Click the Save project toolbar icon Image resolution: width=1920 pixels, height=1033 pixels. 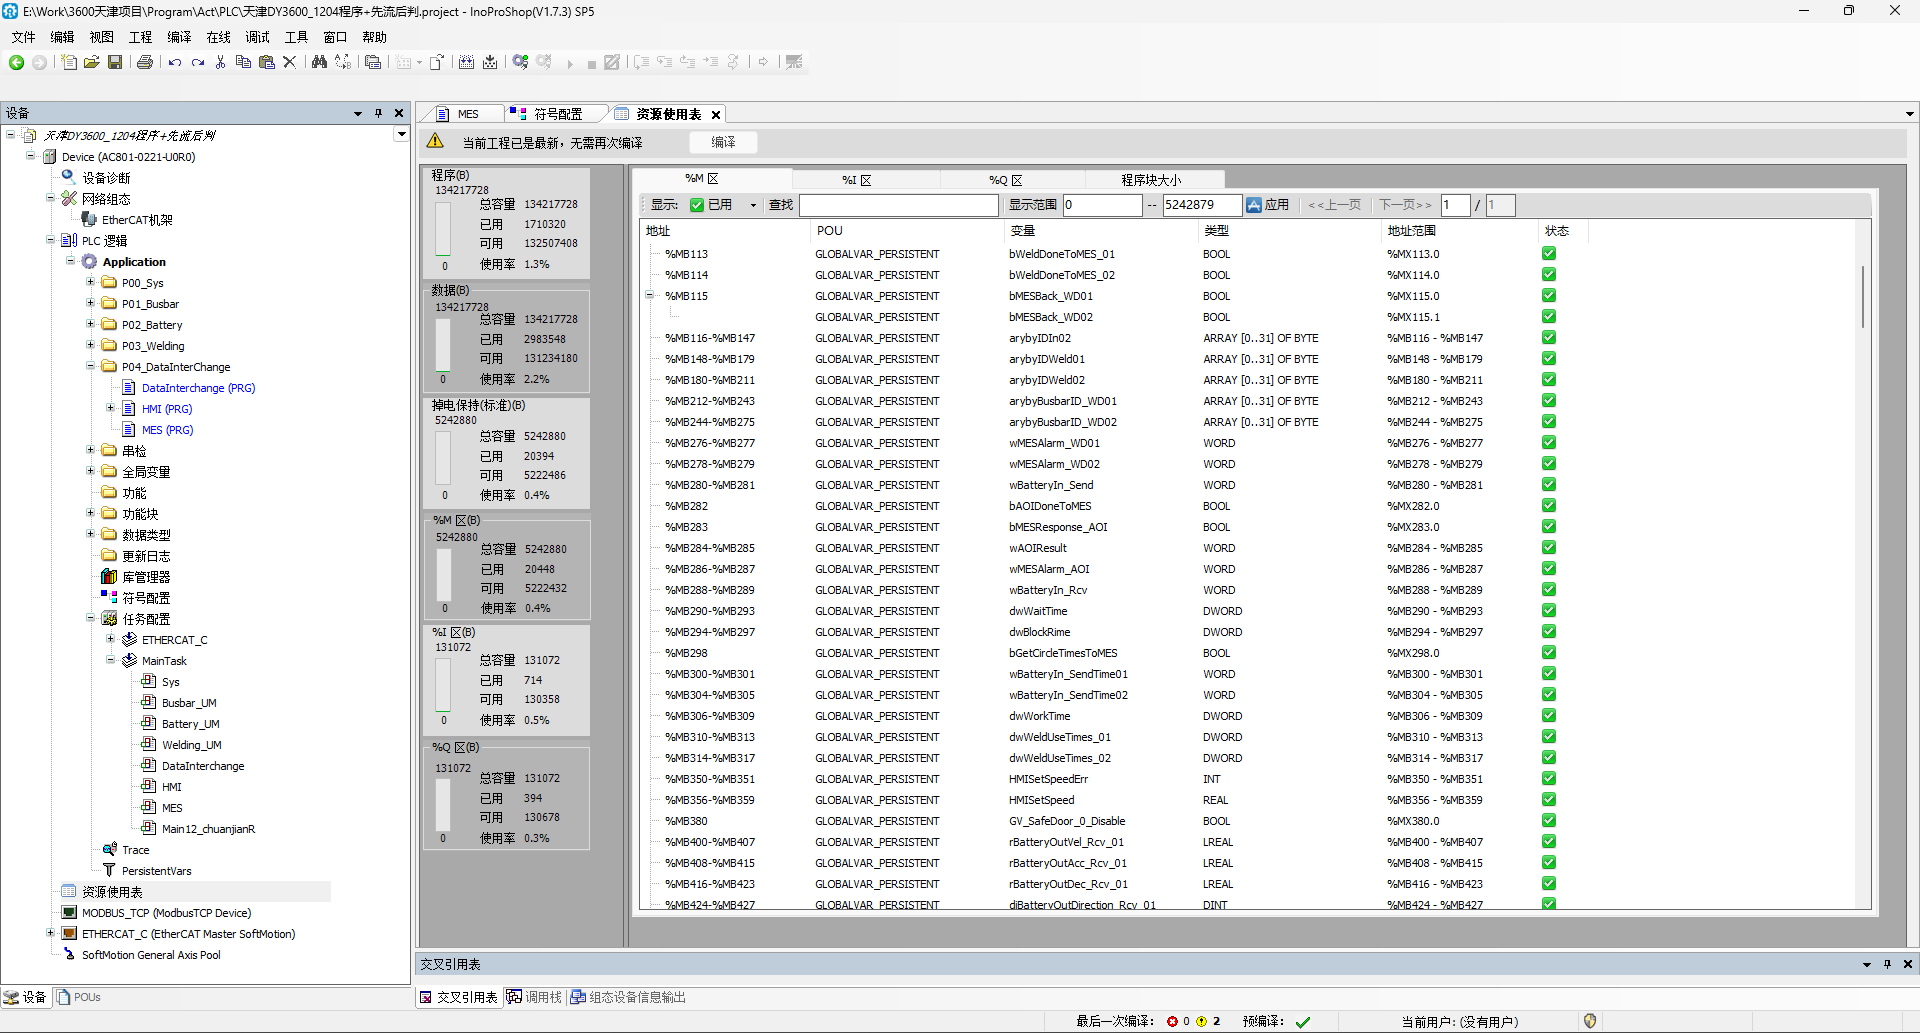coord(115,62)
